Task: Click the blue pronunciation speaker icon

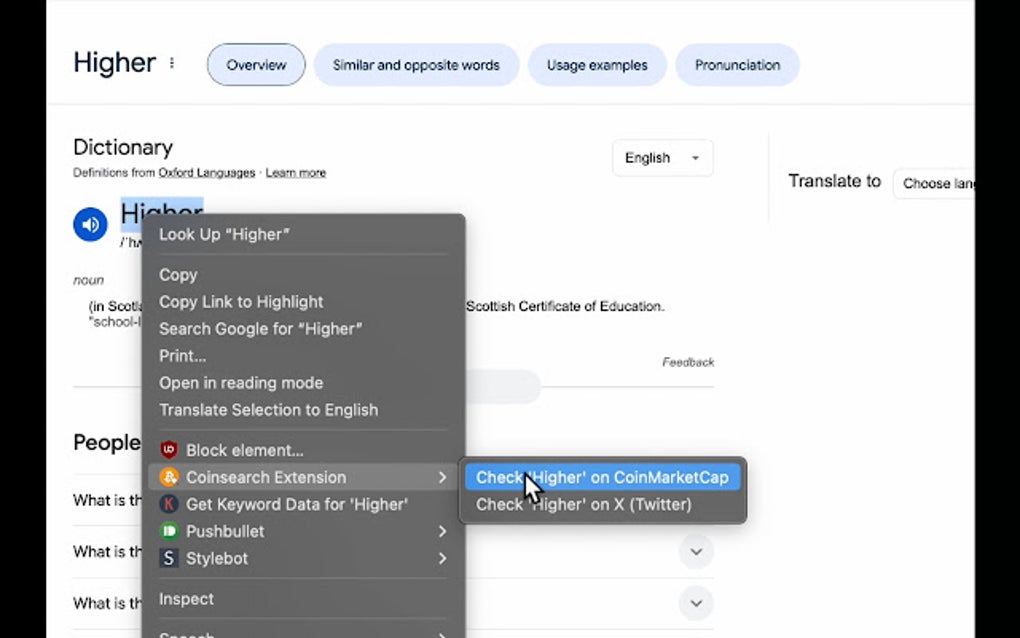Action: 90,224
